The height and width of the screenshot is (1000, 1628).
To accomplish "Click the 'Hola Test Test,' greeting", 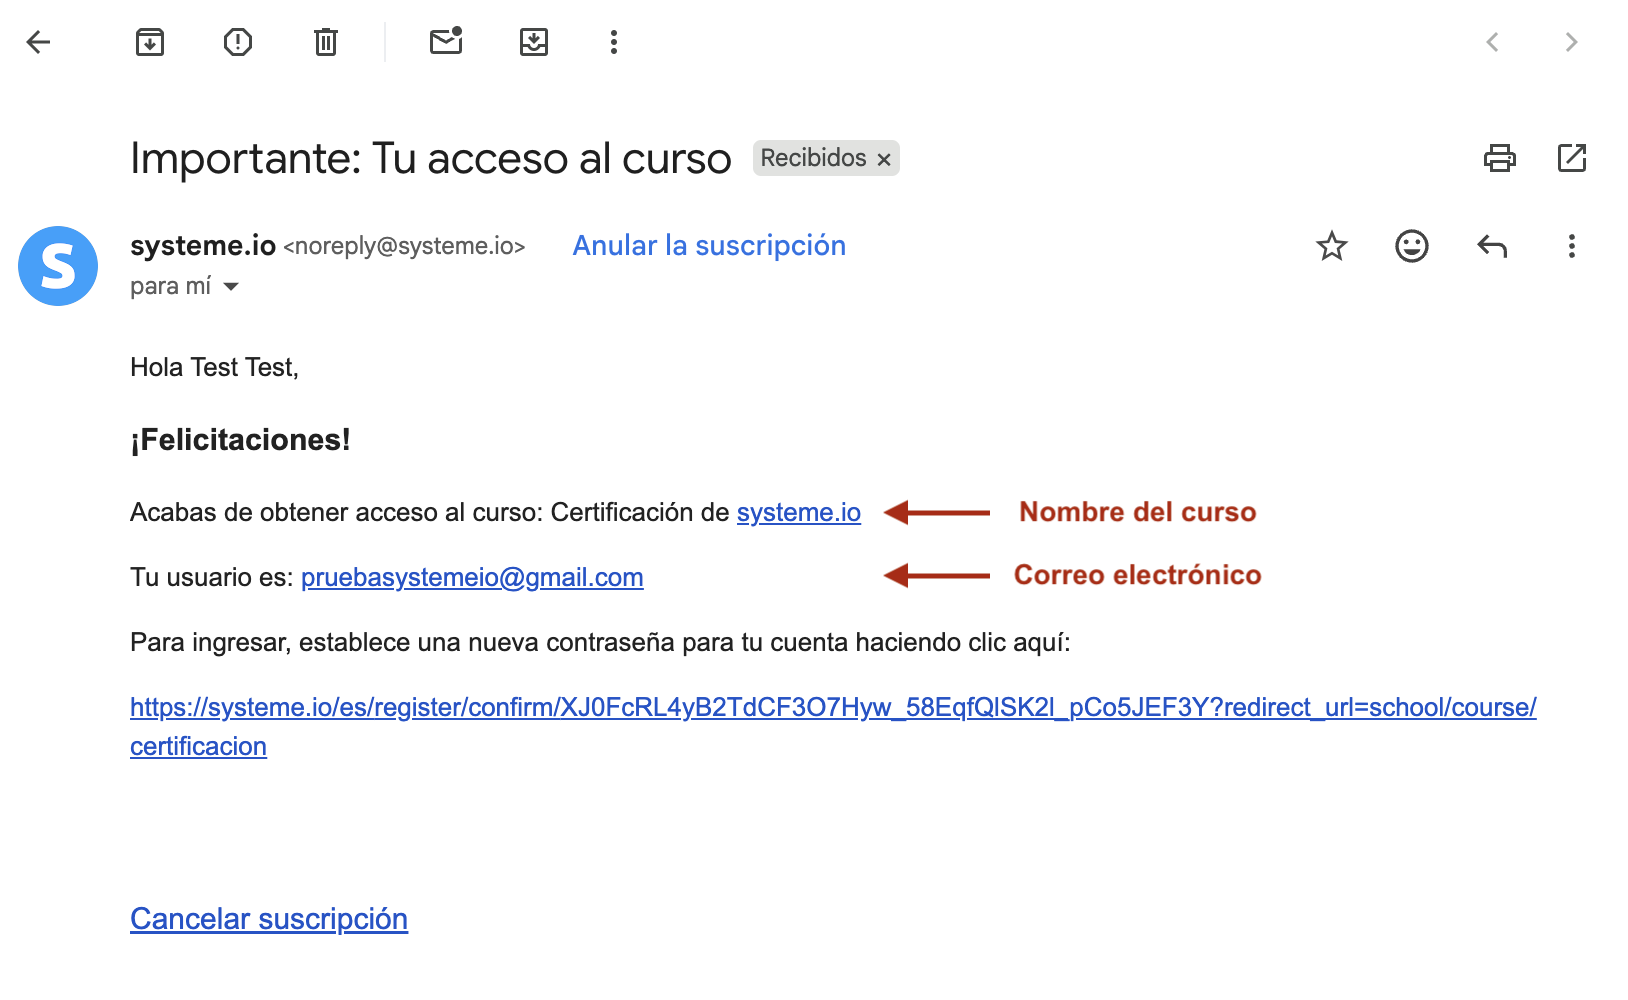I will click(214, 367).
